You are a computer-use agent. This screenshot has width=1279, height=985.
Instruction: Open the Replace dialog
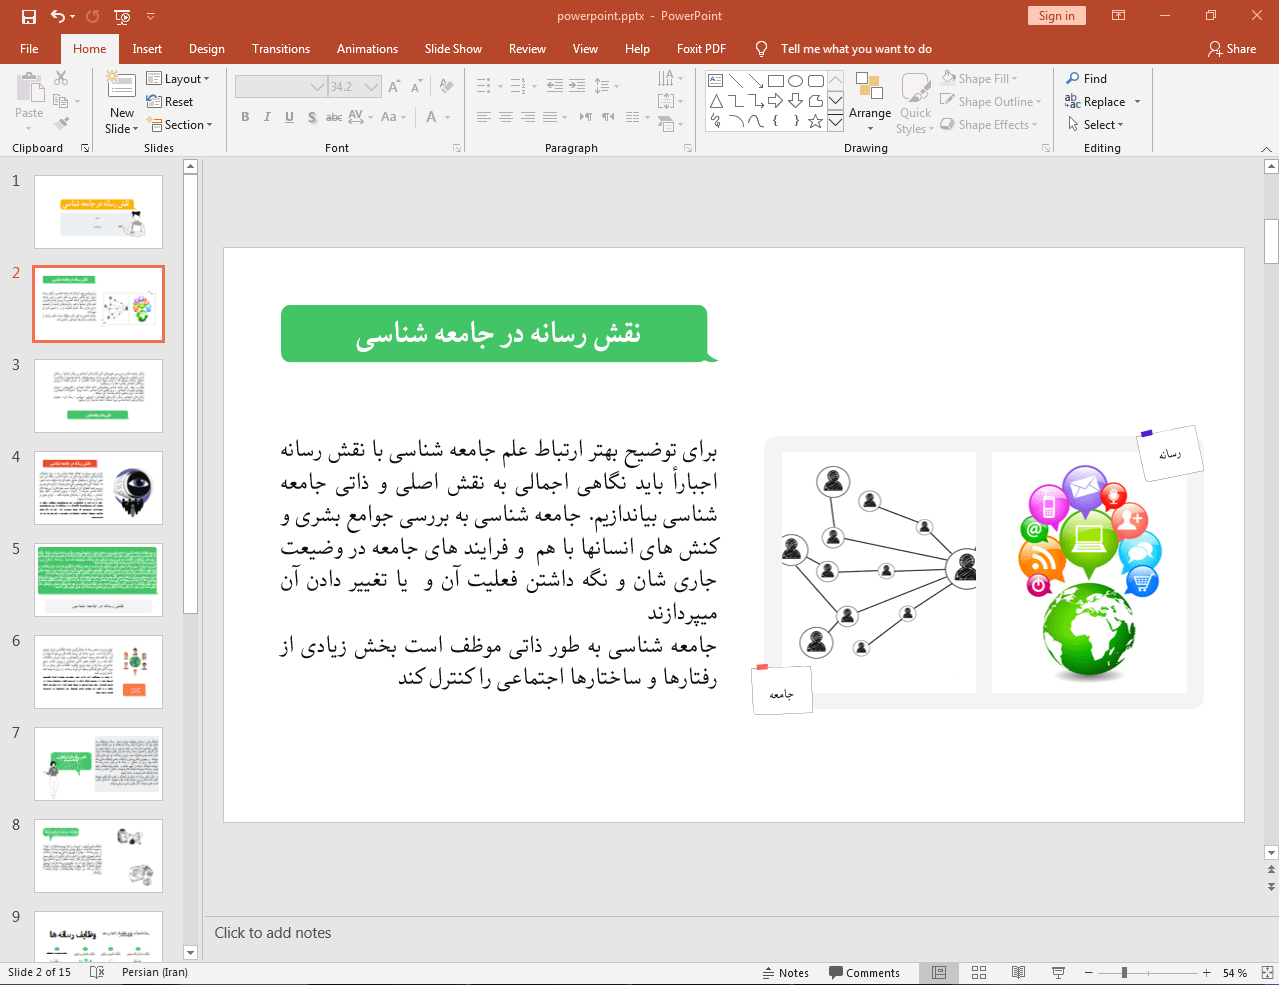[1096, 102]
